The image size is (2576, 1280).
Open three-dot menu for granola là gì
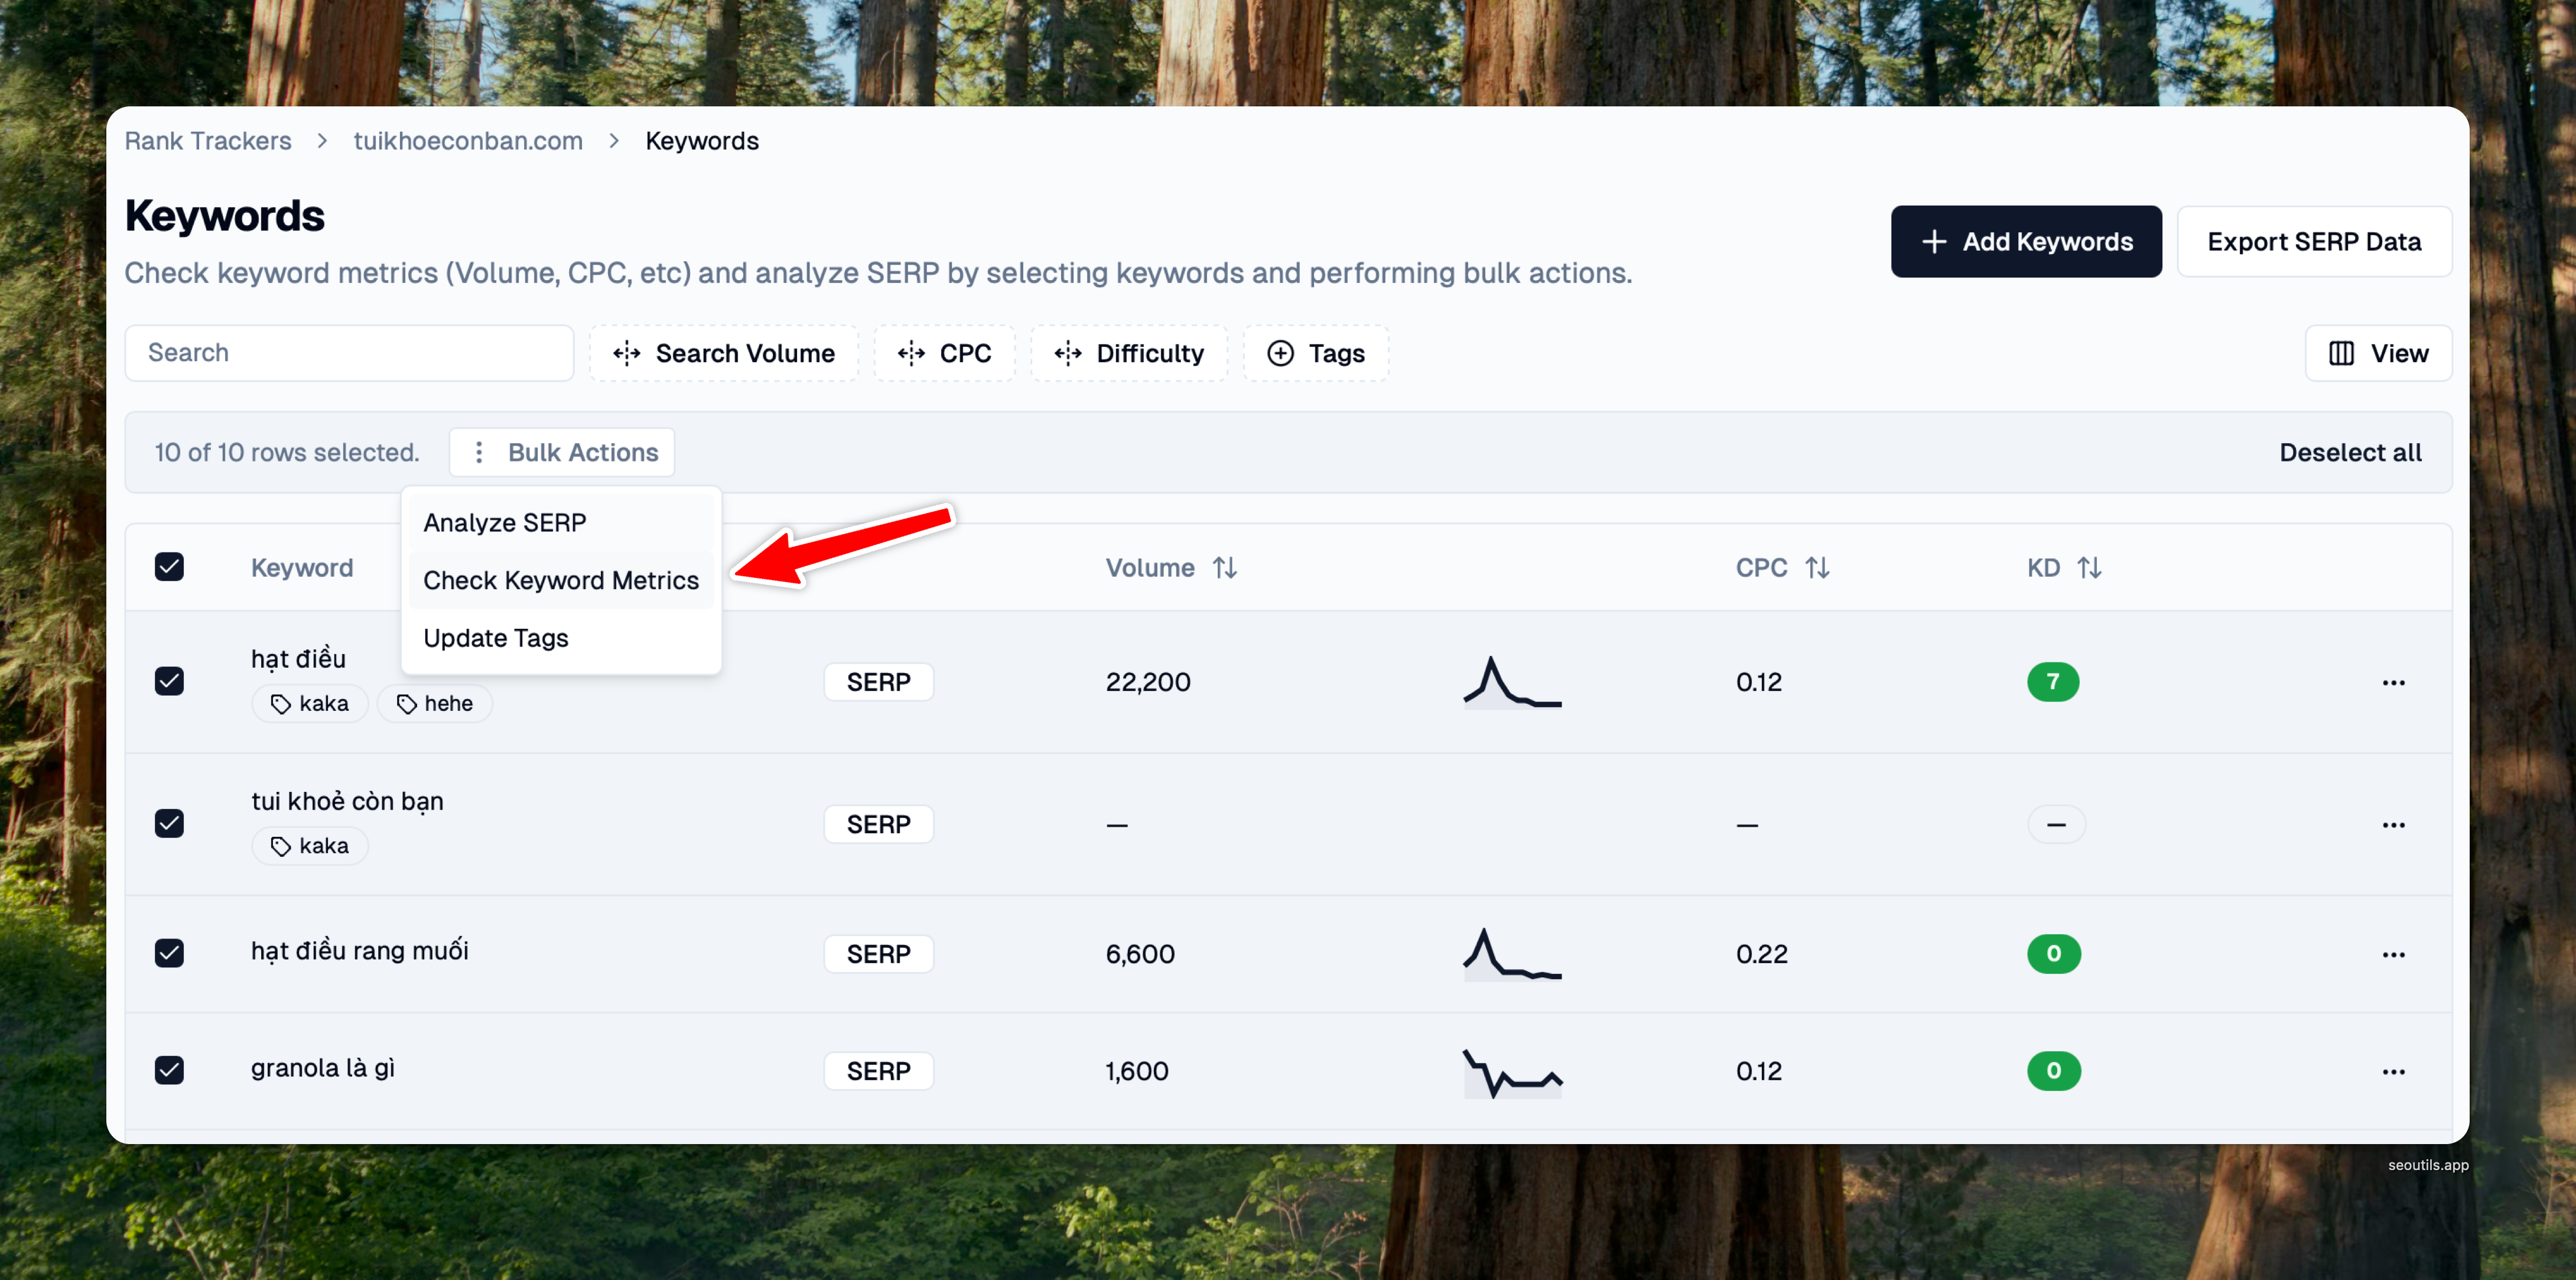(x=2393, y=1071)
